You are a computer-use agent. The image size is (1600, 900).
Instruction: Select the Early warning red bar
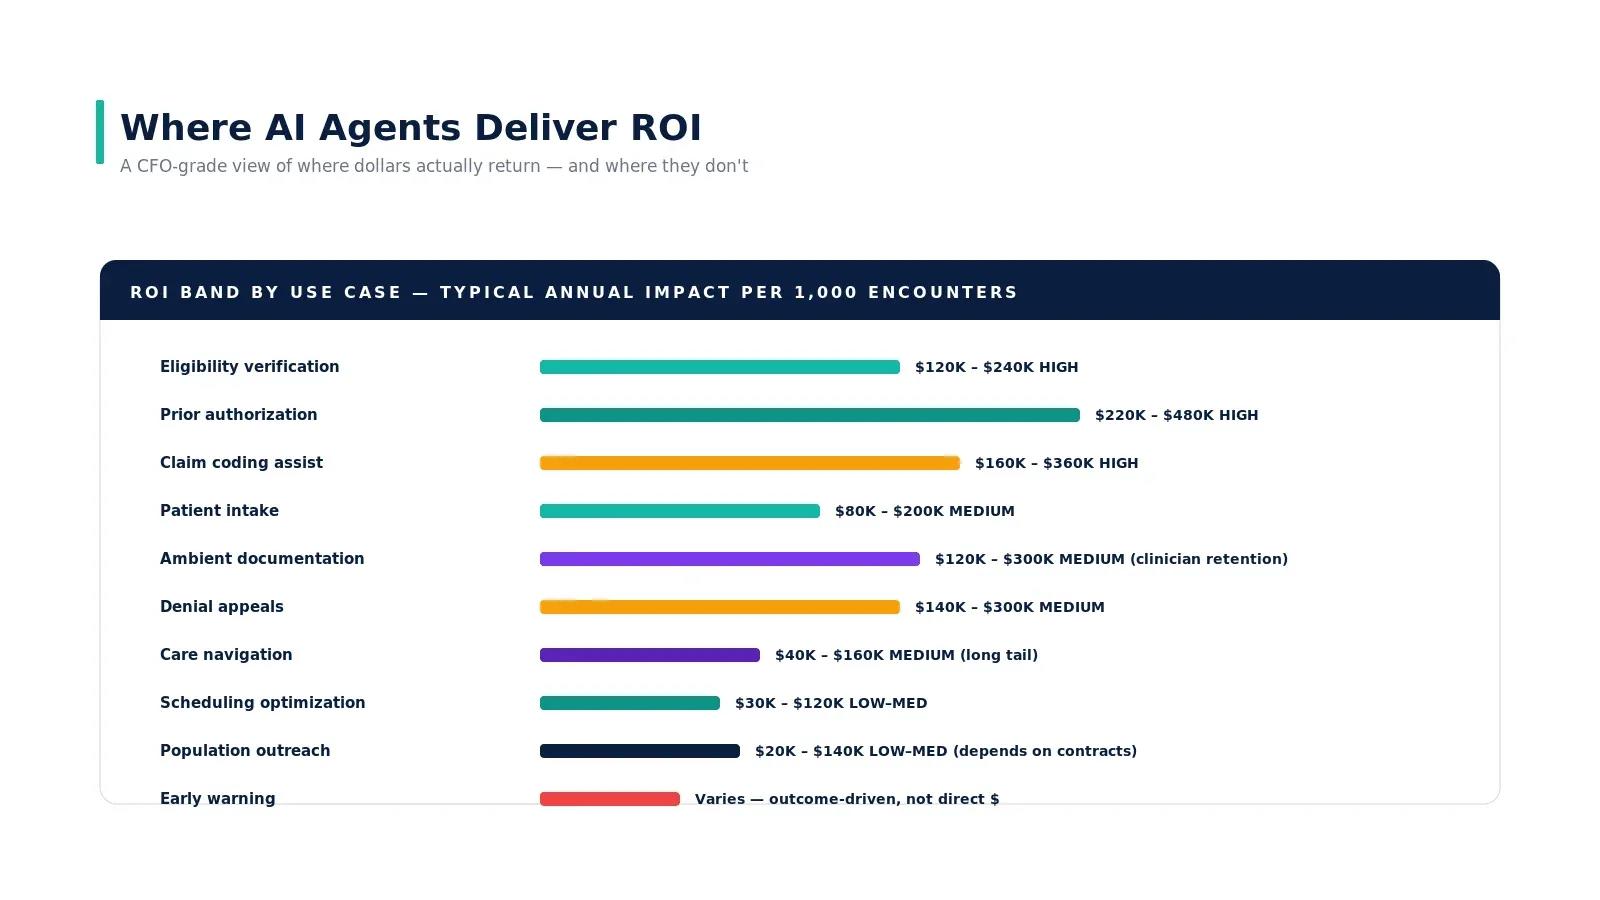tap(610, 799)
